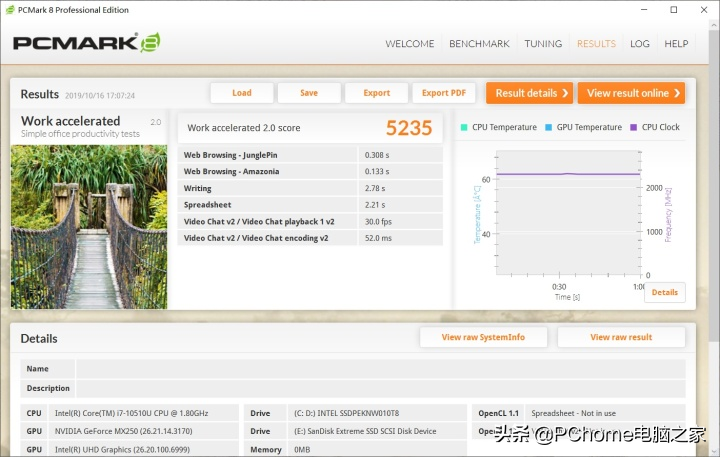Click the PCMark 8 logo

point(87,43)
